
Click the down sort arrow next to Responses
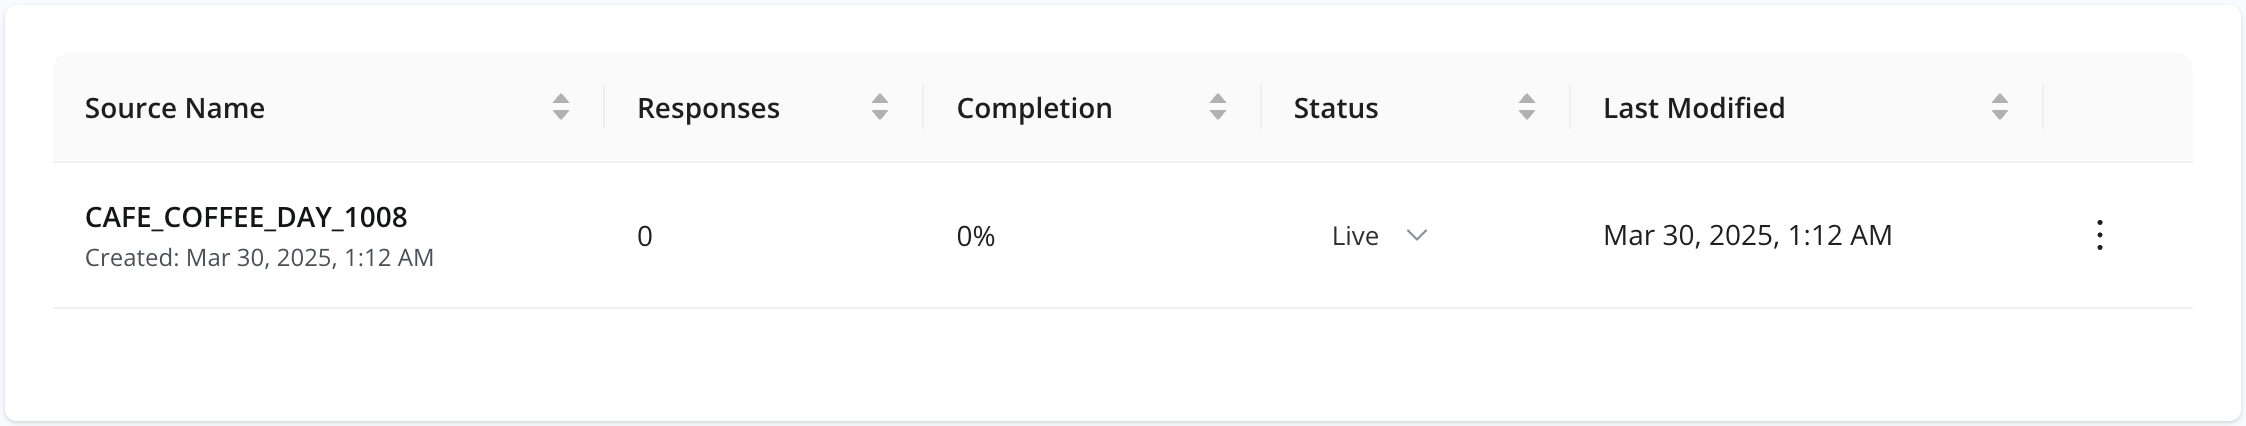click(880, 115)
